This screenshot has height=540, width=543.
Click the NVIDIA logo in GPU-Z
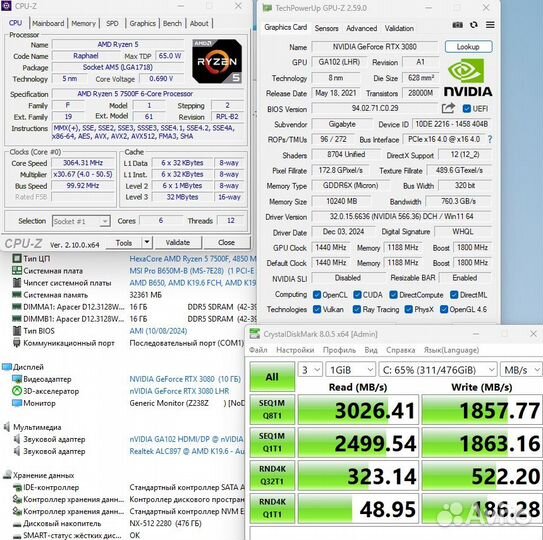(468, 78)
